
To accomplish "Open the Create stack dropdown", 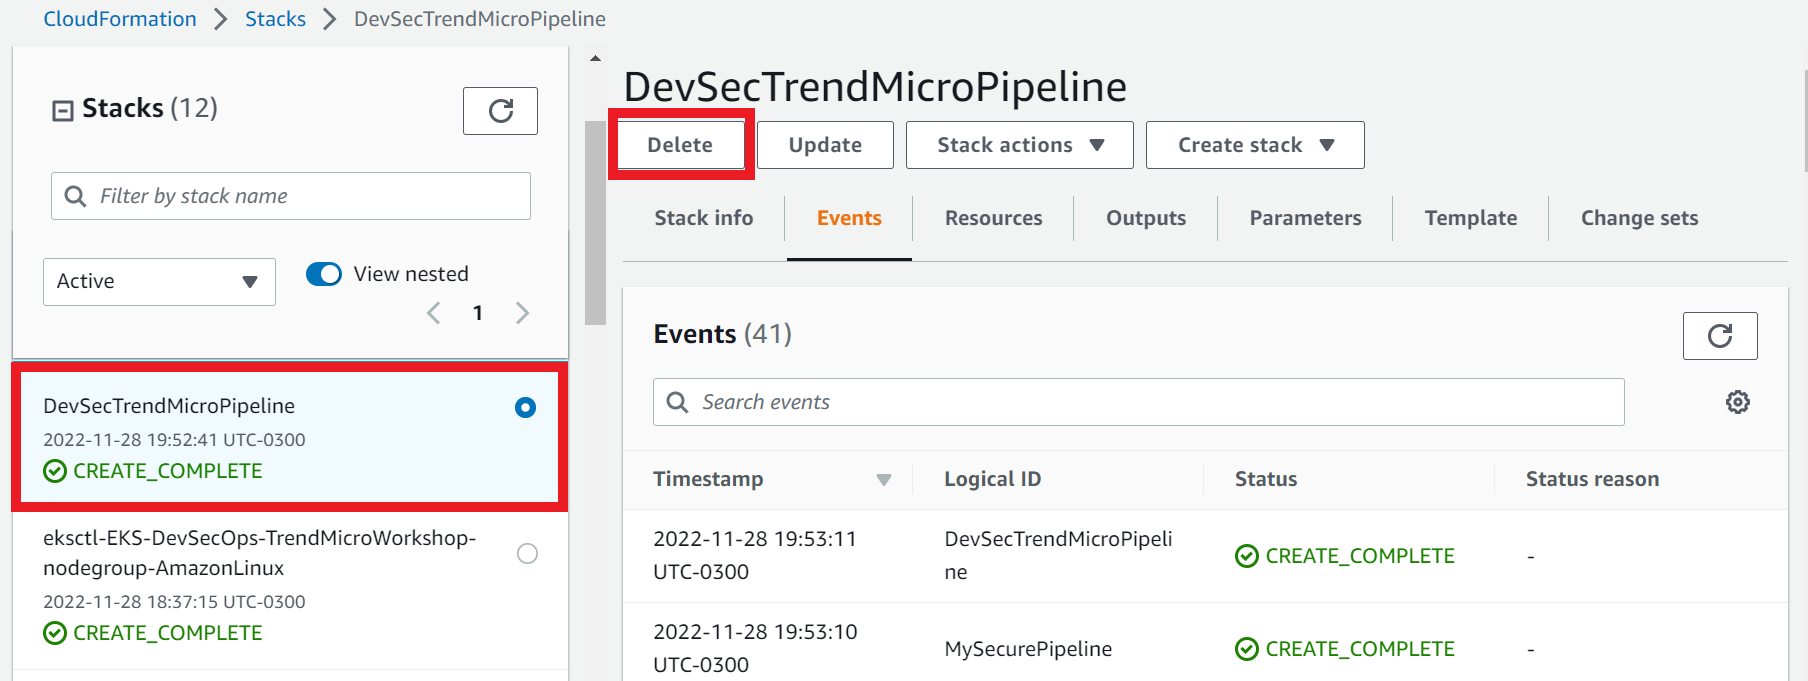I will [x=1255, y=145].
